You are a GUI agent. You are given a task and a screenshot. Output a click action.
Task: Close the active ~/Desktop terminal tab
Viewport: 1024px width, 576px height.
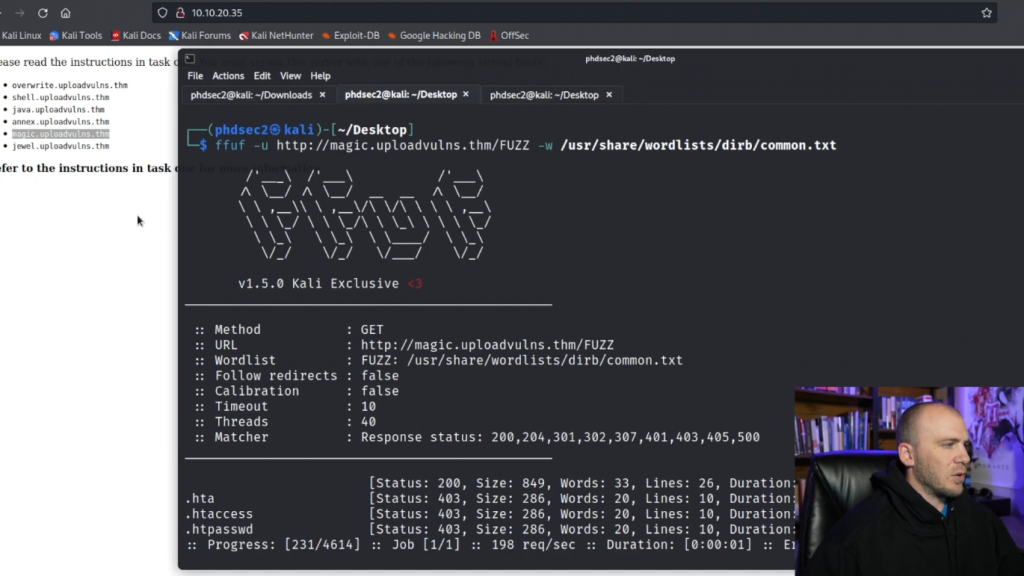(466, 95)
